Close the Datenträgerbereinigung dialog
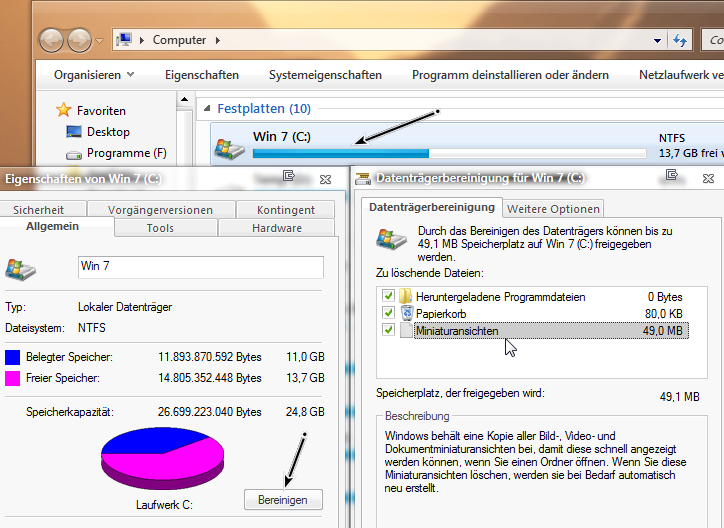 click(708, 178)
